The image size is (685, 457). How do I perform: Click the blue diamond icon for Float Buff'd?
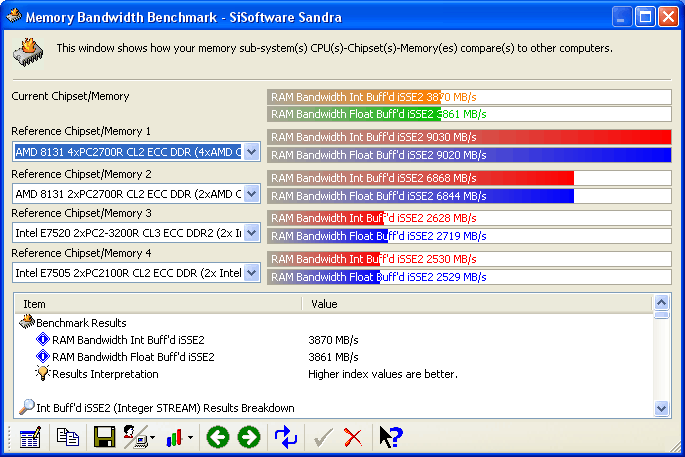[x=43, y=356]
